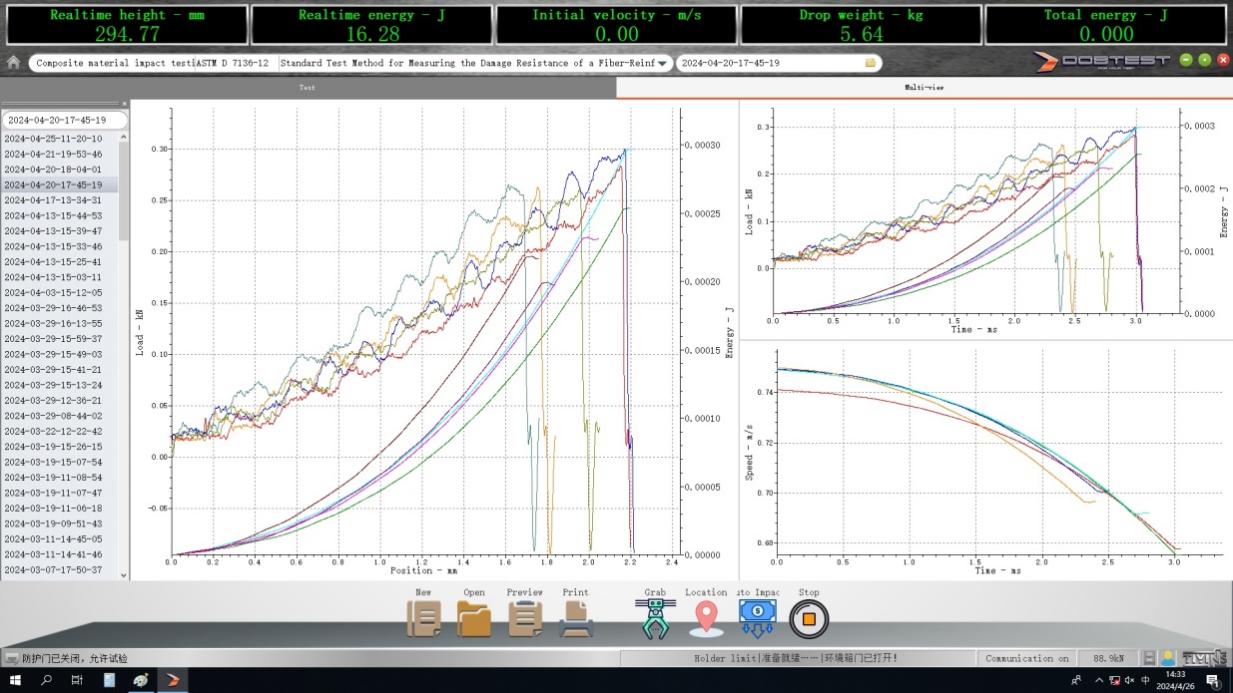This screenshot has width=1233, height=693.
Task: Open Windows Task View
Action: click(x=77, y=680)
